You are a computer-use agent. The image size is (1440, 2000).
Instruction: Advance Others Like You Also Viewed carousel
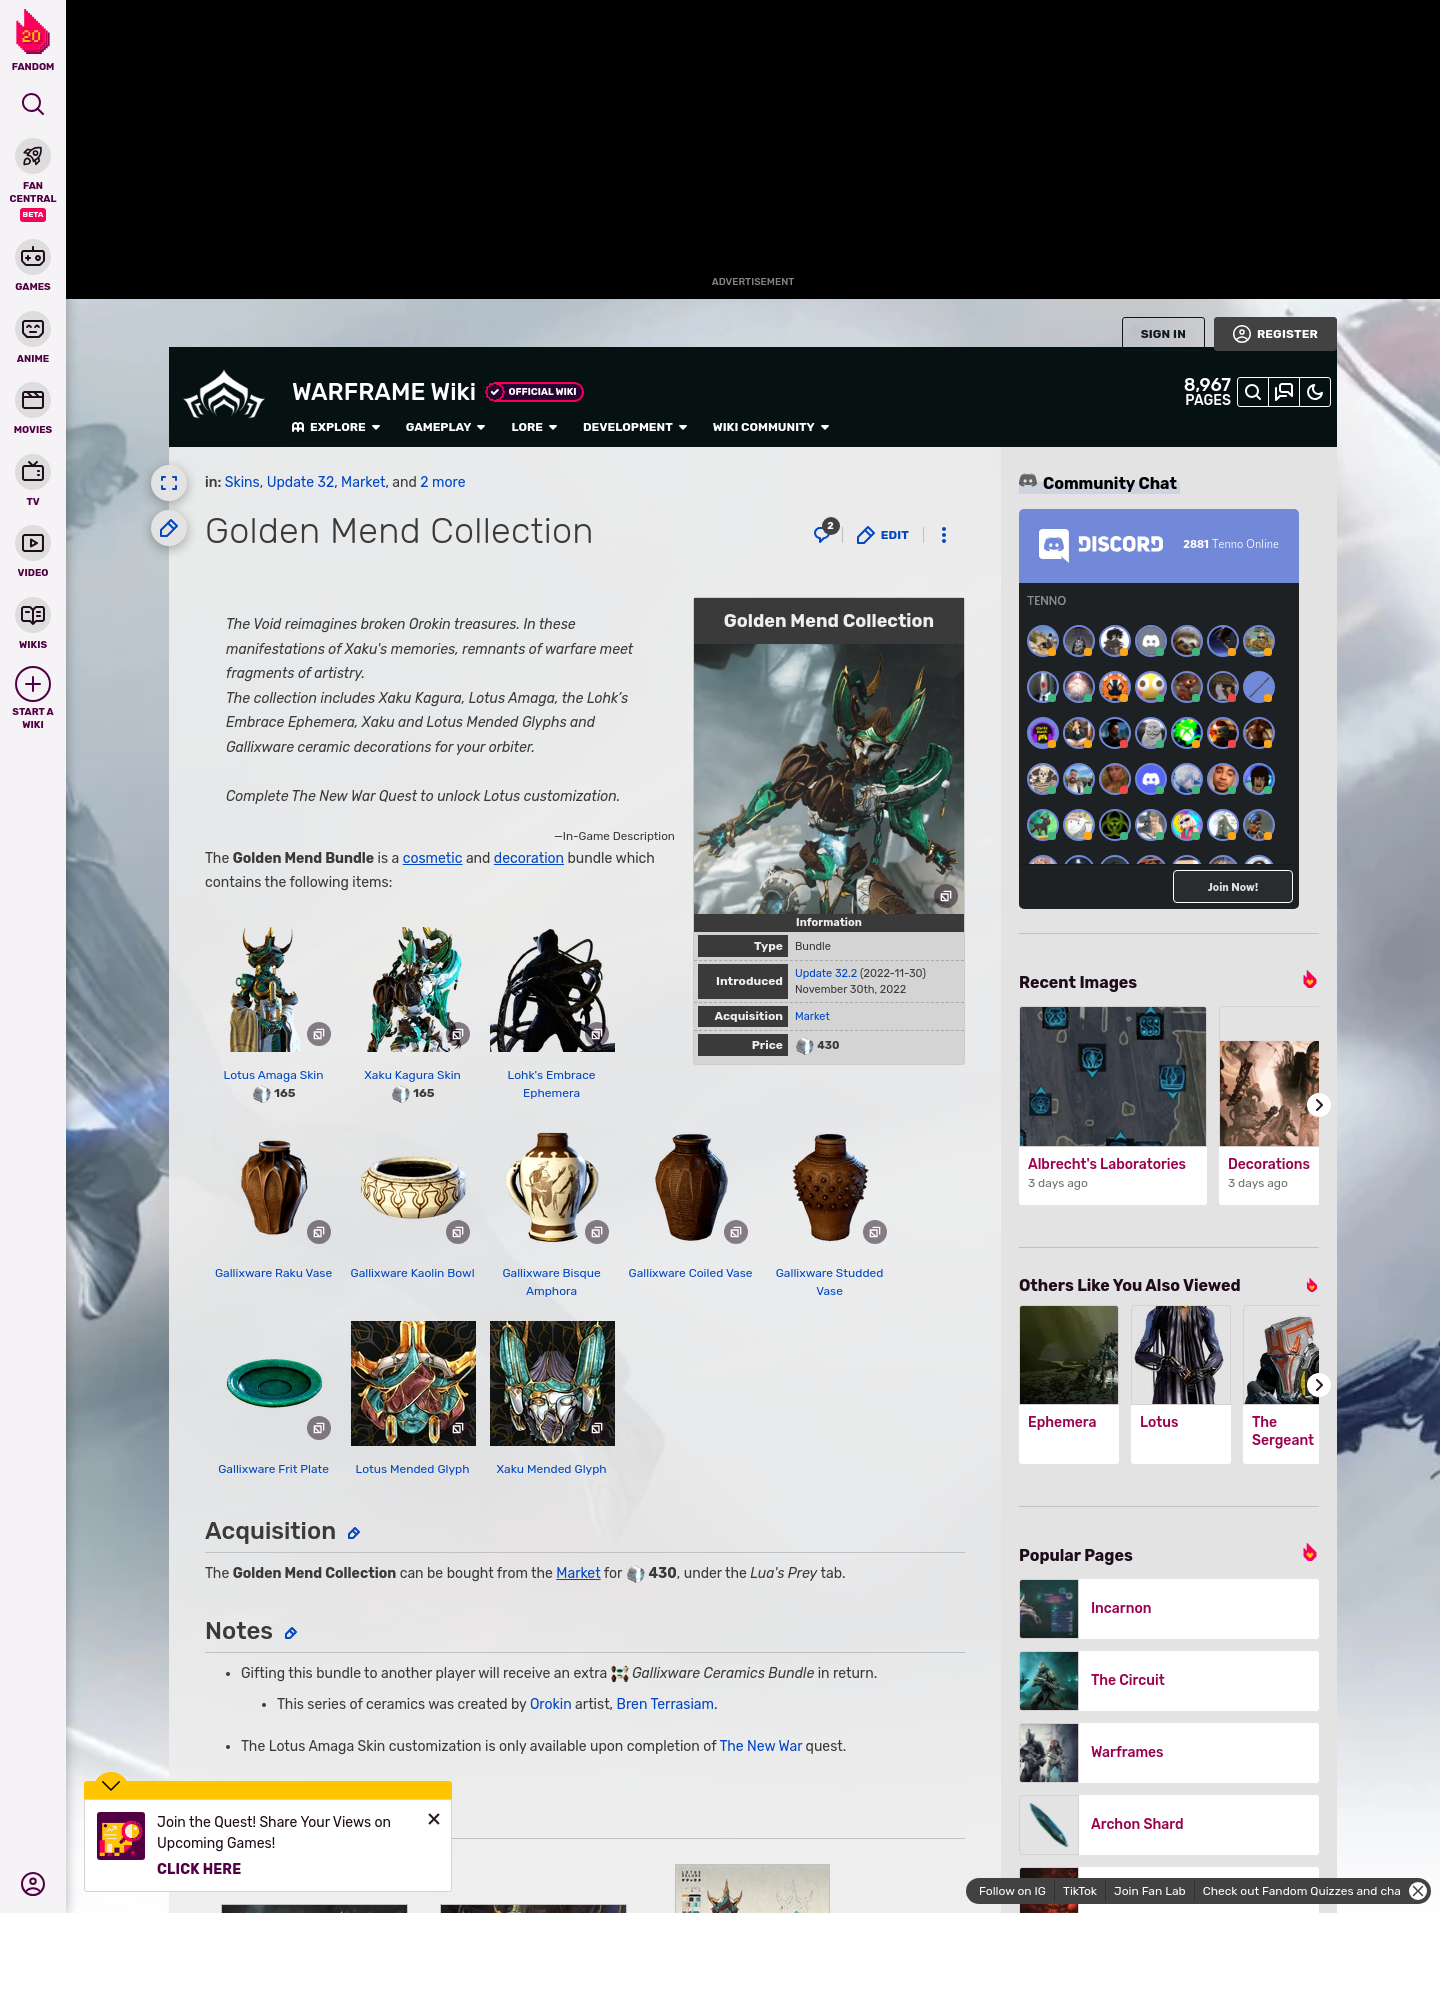(x=1319, y=1385)
